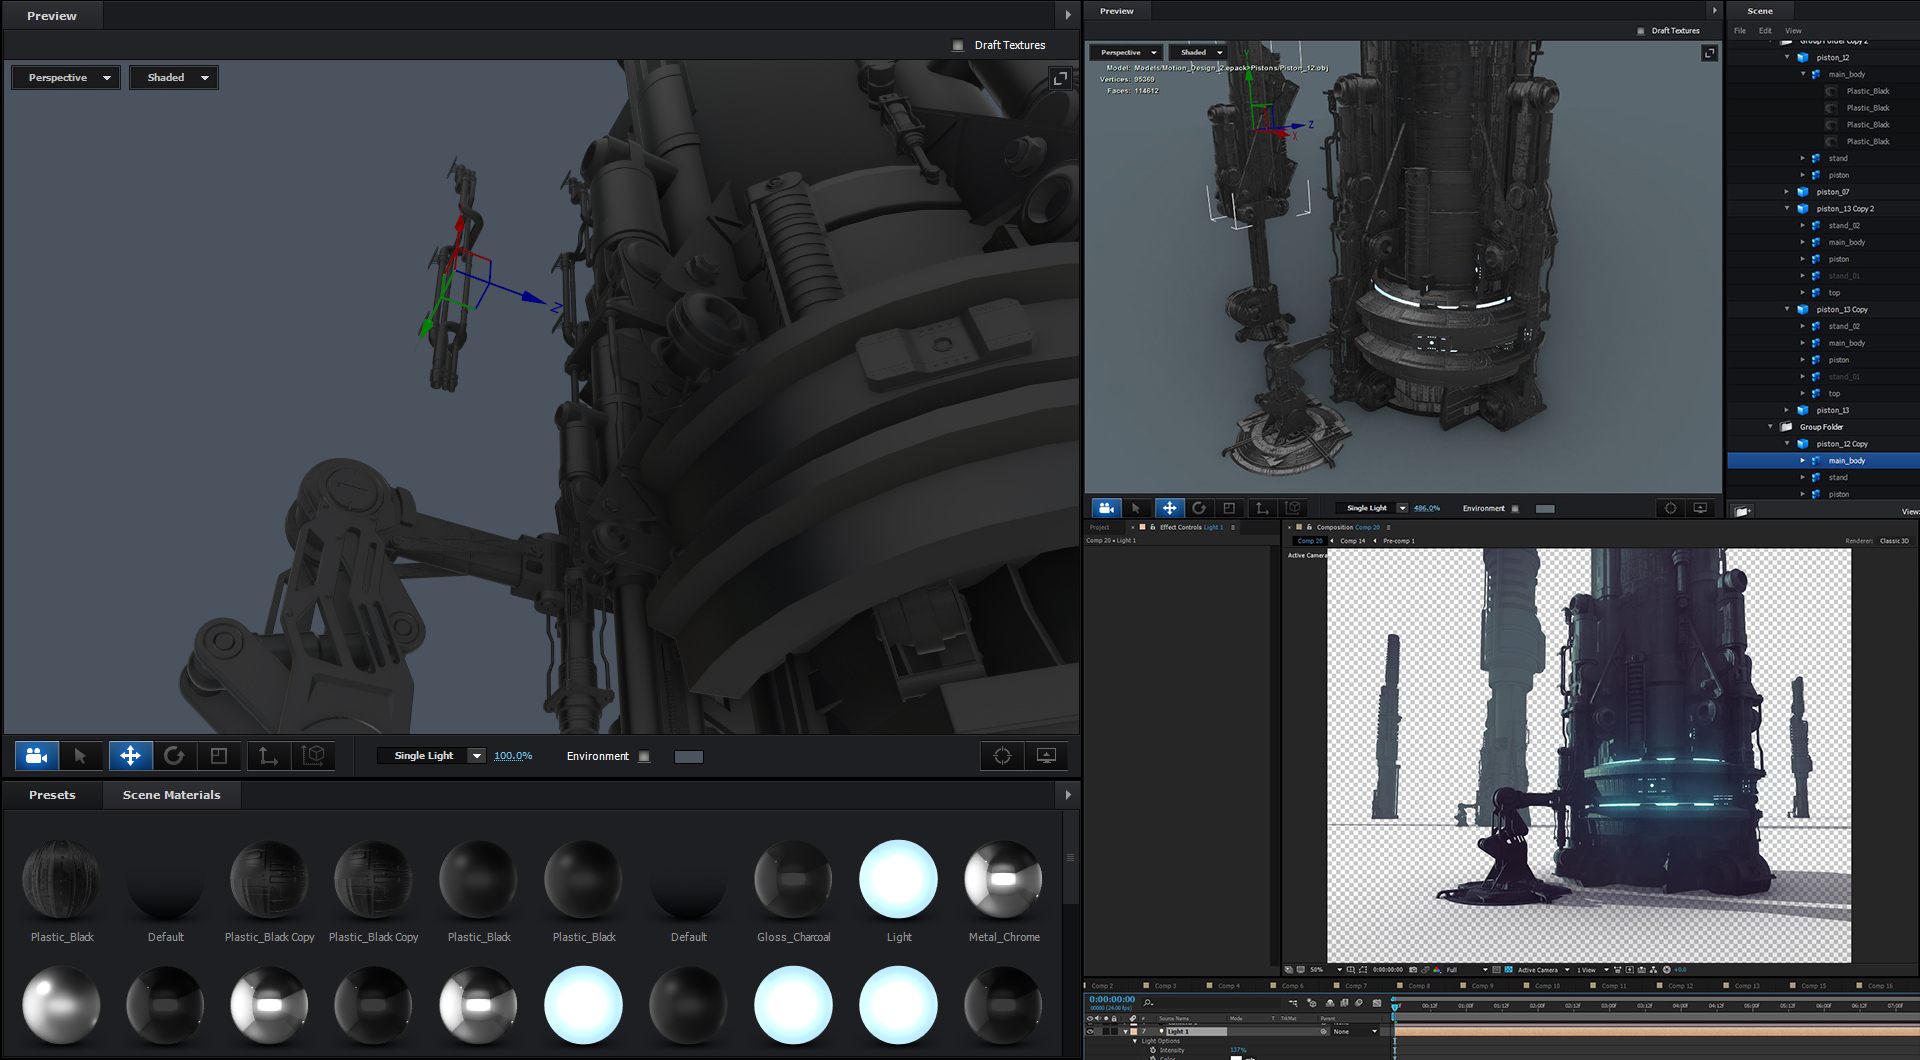Enable the Environment checkbox
The width and height of the screenshot is (1920, 1060).
click(644, 756)
